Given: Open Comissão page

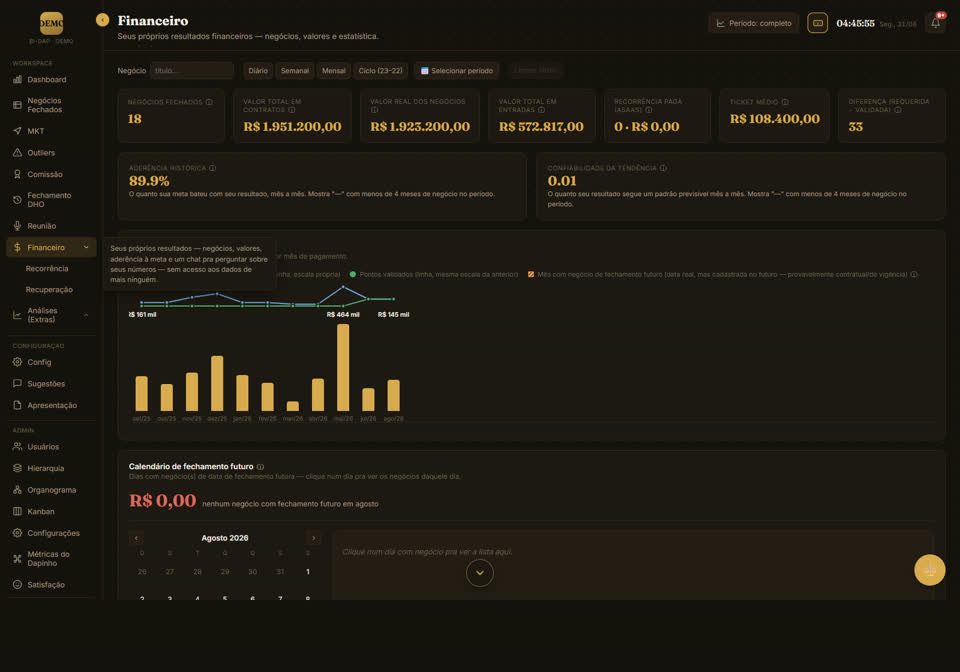Looking at the screenshot, I should pyautogui.click(x=51, y=174).
